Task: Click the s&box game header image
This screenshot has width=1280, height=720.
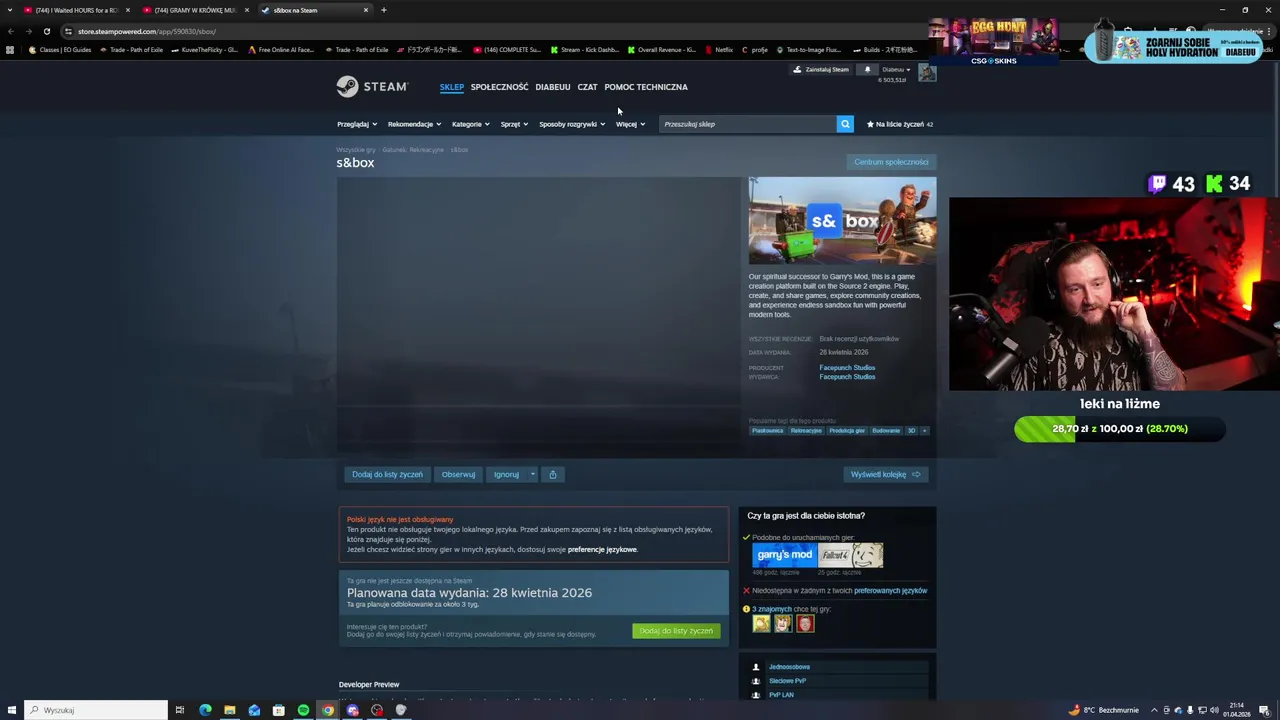Action: [843, 221]
